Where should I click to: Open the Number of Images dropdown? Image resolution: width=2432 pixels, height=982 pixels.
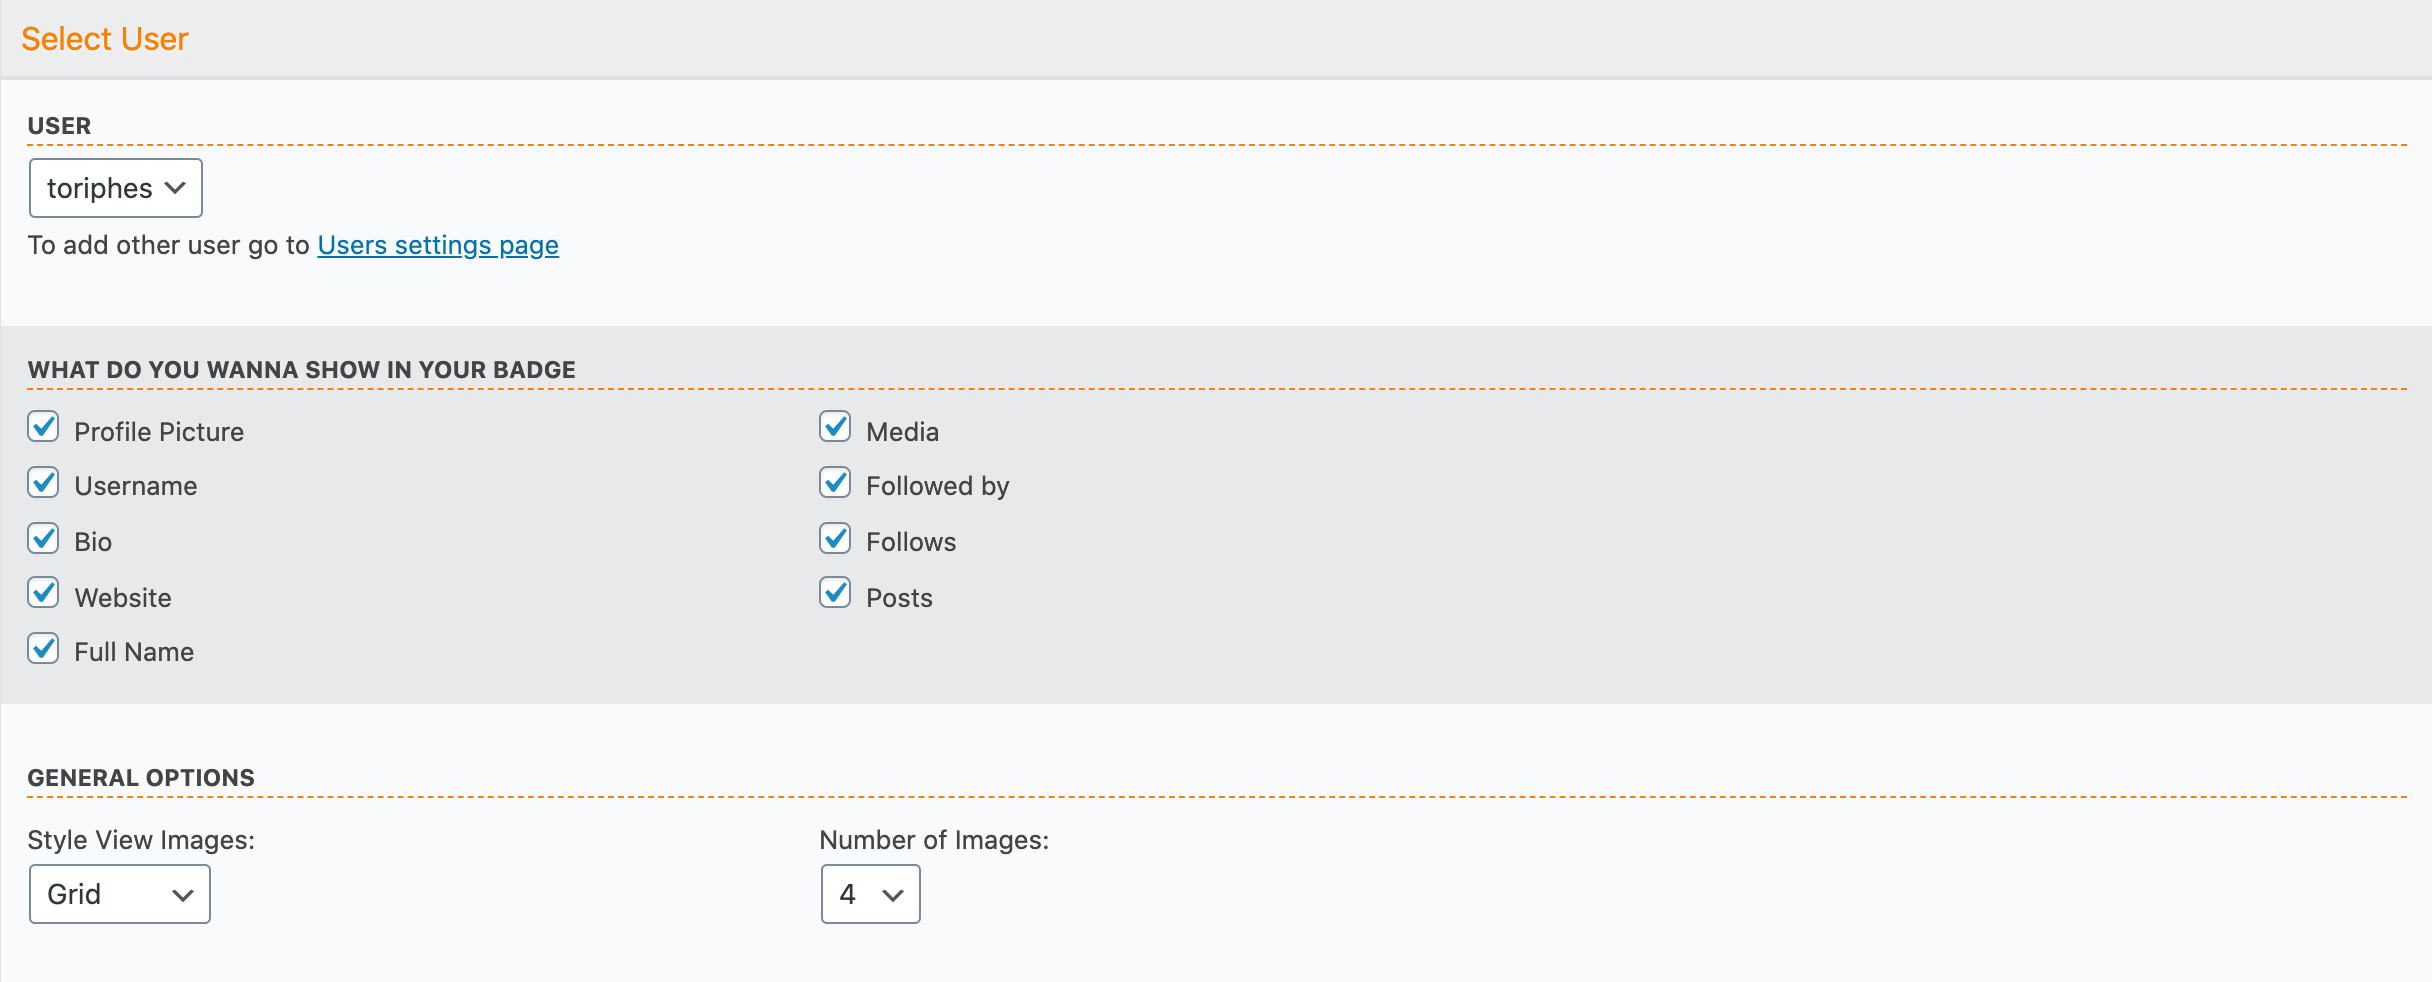click(x=870, y=894)
